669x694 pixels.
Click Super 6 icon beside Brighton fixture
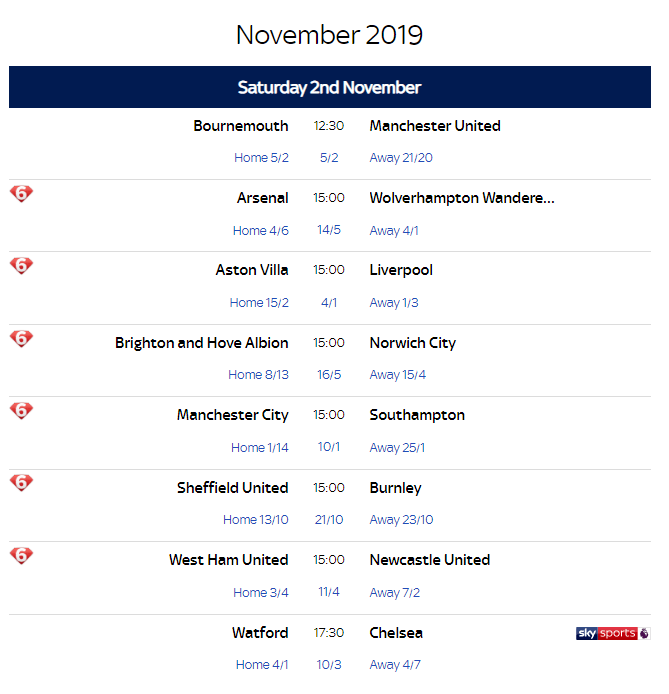click(21, 339)
